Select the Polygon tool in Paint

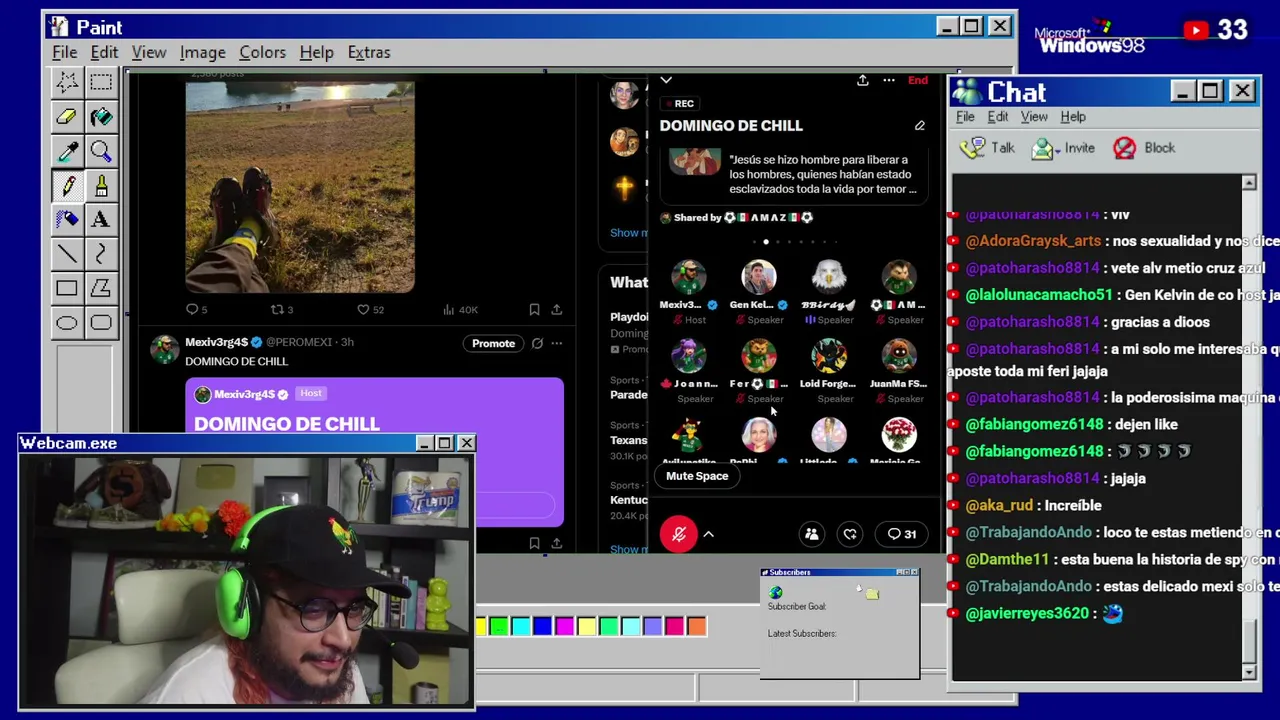coord(101,289)
